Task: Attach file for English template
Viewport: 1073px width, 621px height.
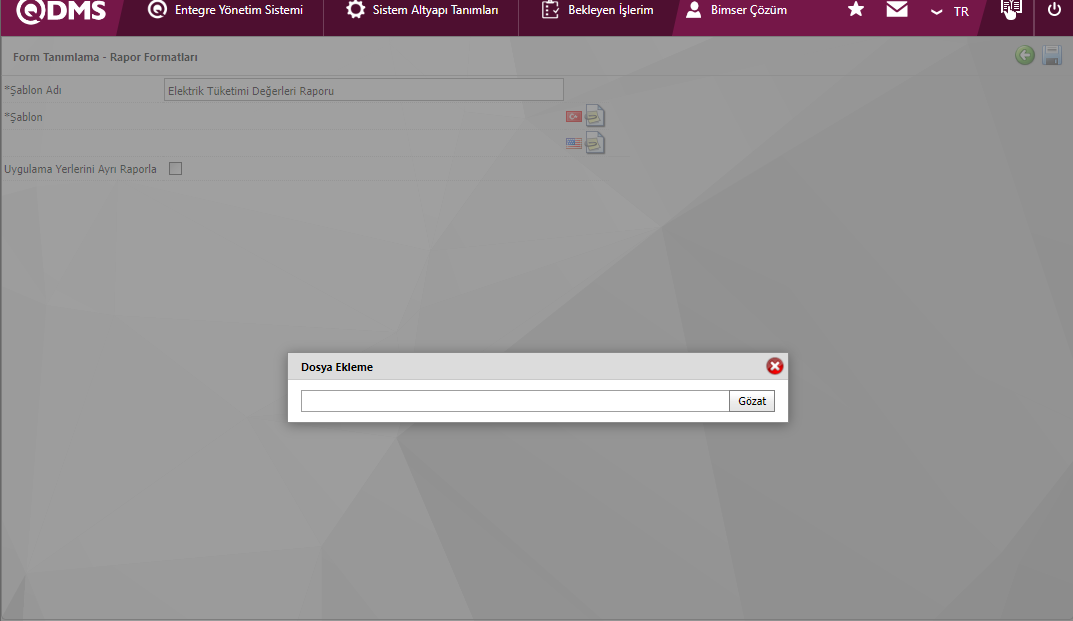Action: [595, 142]
